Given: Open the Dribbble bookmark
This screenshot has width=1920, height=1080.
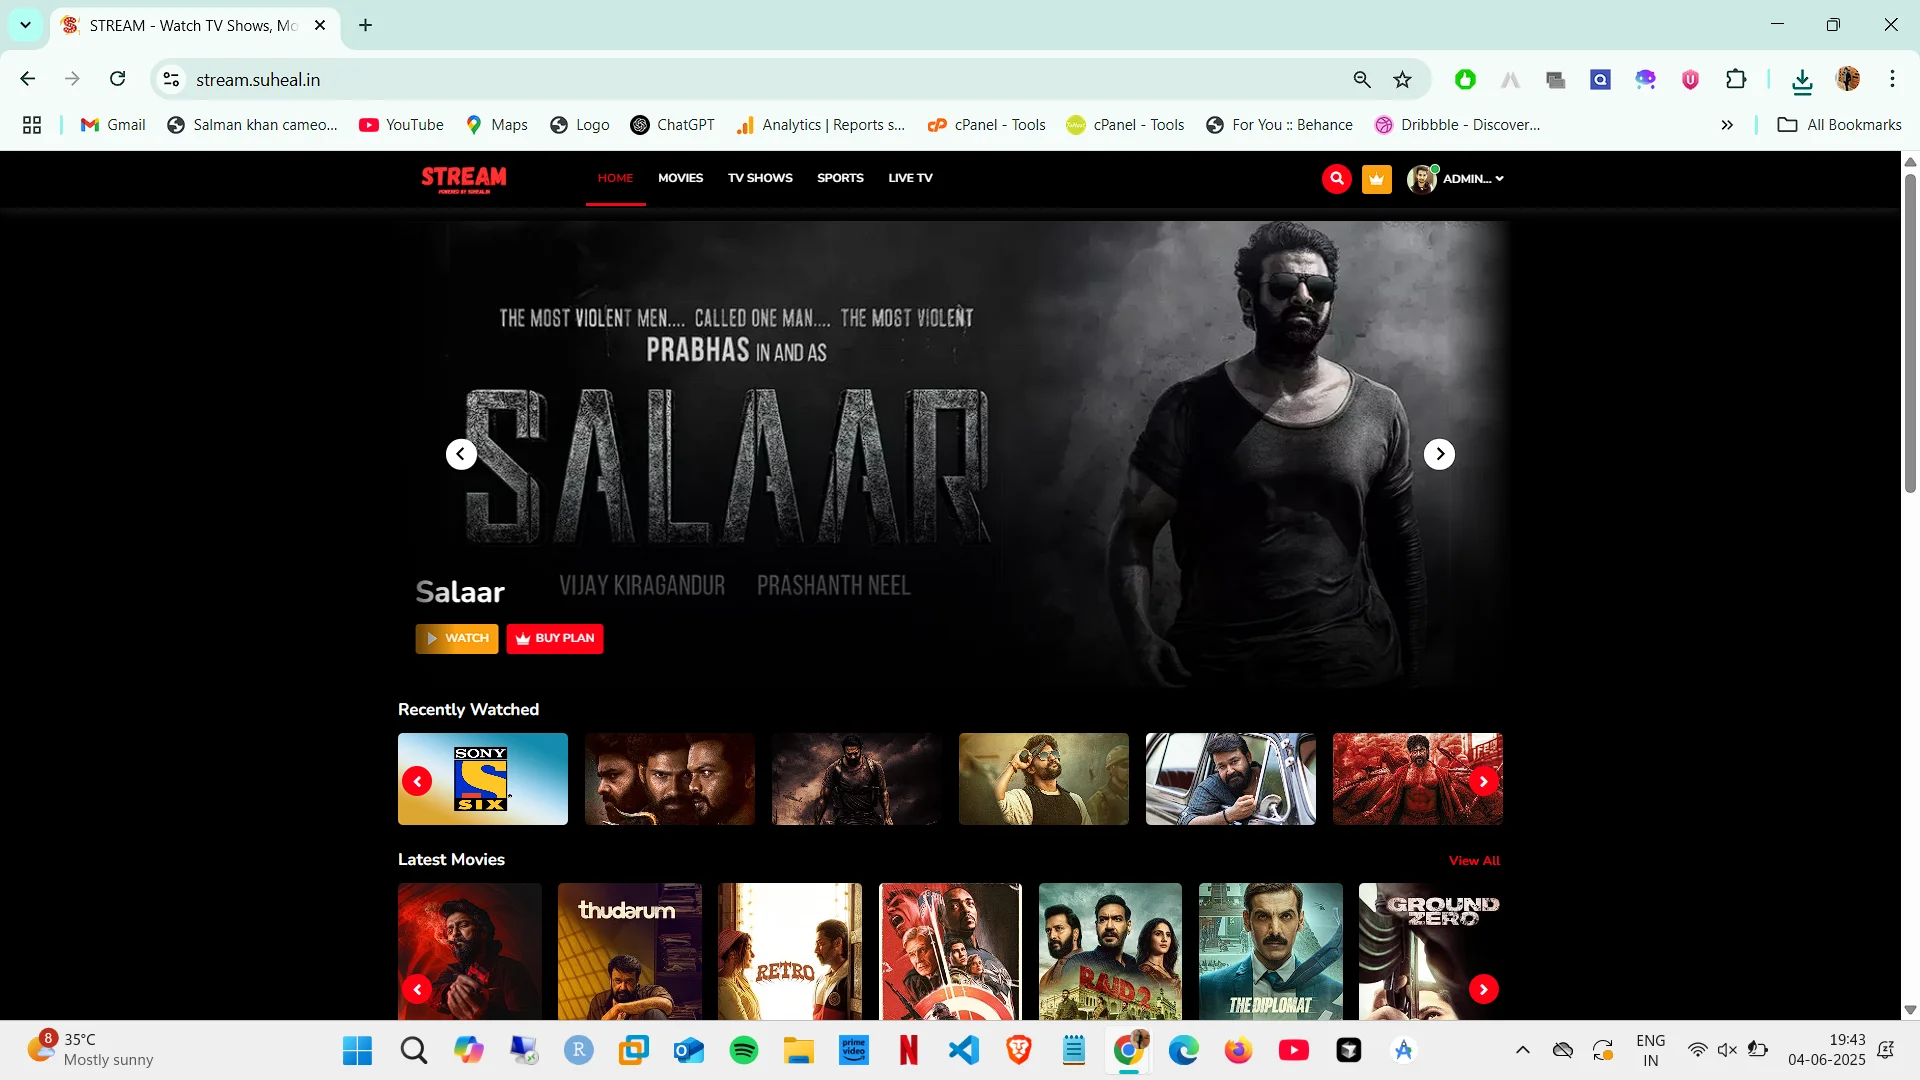Looking at the screenshot, I should (x=1458, y=125).
